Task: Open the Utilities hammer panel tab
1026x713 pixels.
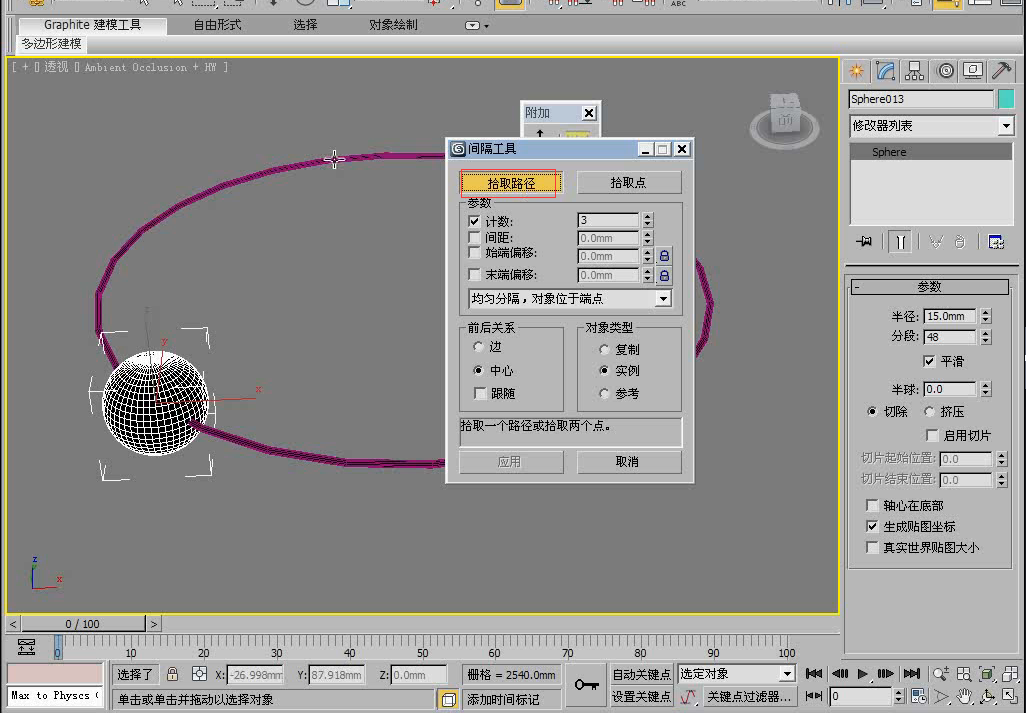Action: (x=1001, y=71)
